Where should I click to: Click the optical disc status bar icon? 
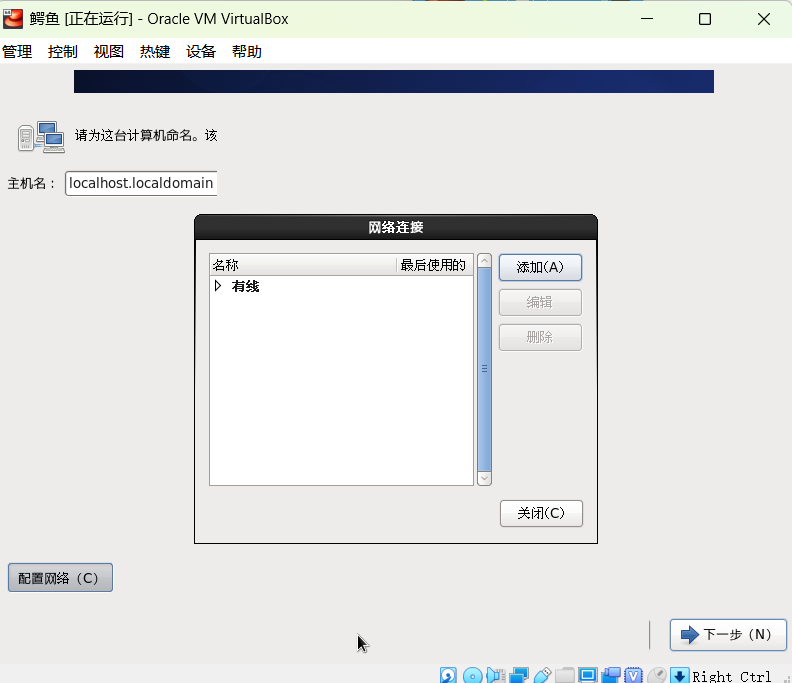tap(473, 676)
